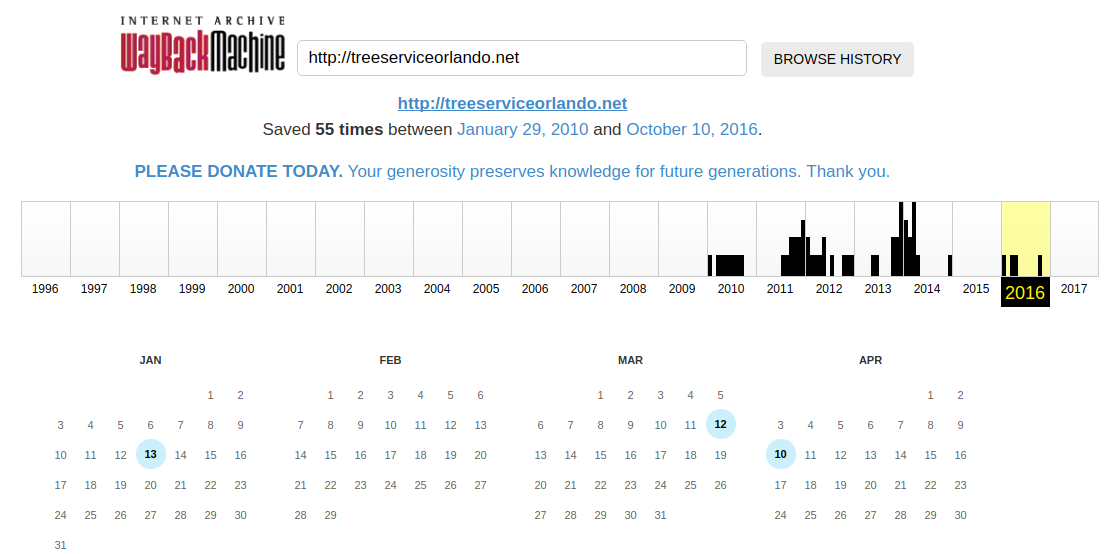Select year 2017 in the timeline

1074,288
